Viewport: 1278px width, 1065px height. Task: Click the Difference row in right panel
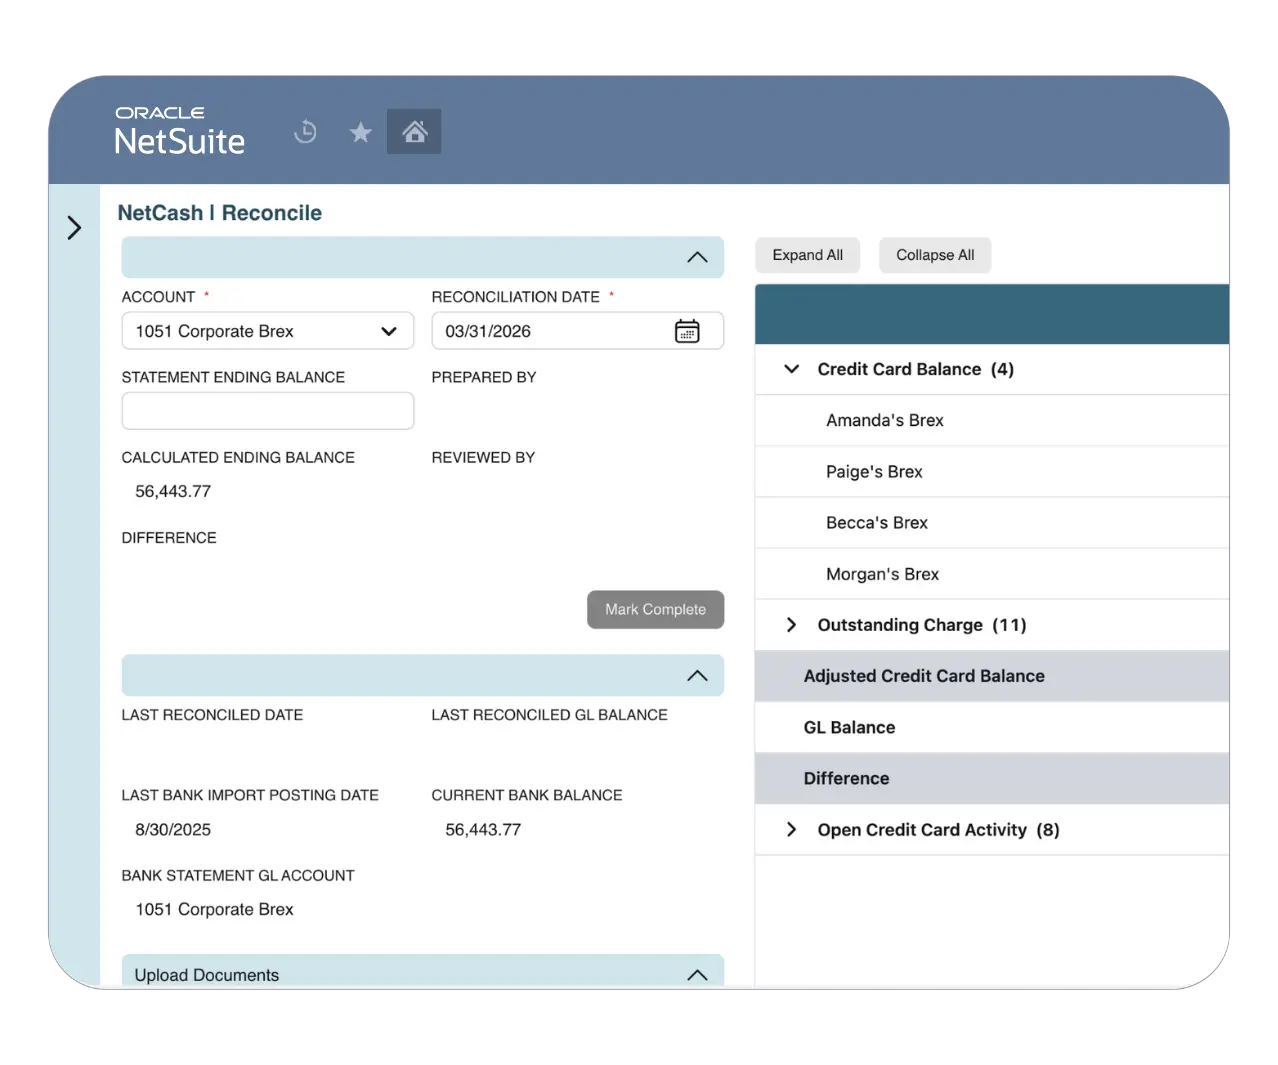click(992, 779)
